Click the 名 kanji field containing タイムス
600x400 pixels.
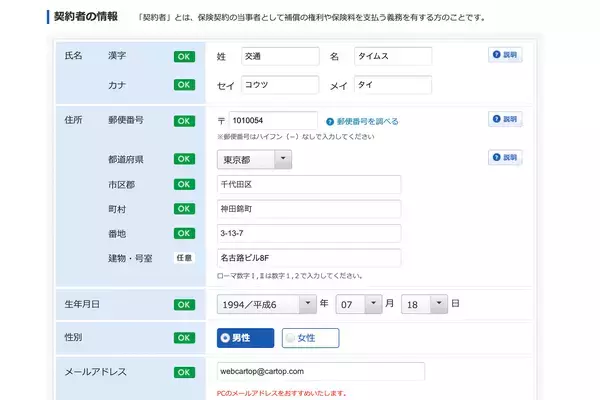(390, 57)
